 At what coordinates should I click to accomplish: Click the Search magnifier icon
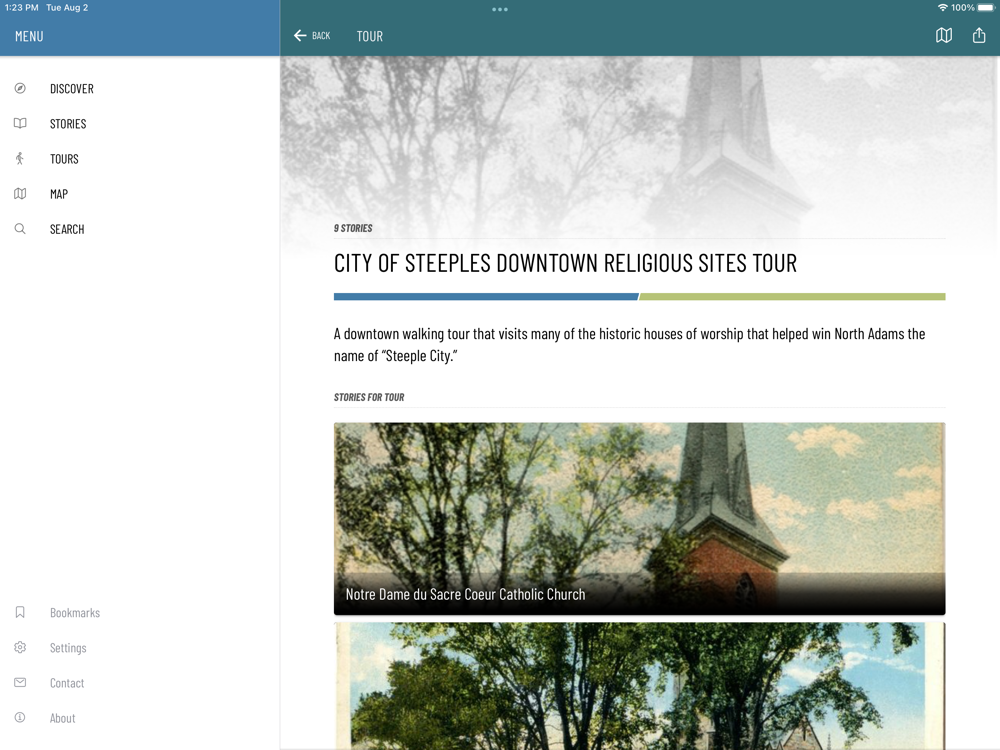pyautogui.click(x=20, y=229)
